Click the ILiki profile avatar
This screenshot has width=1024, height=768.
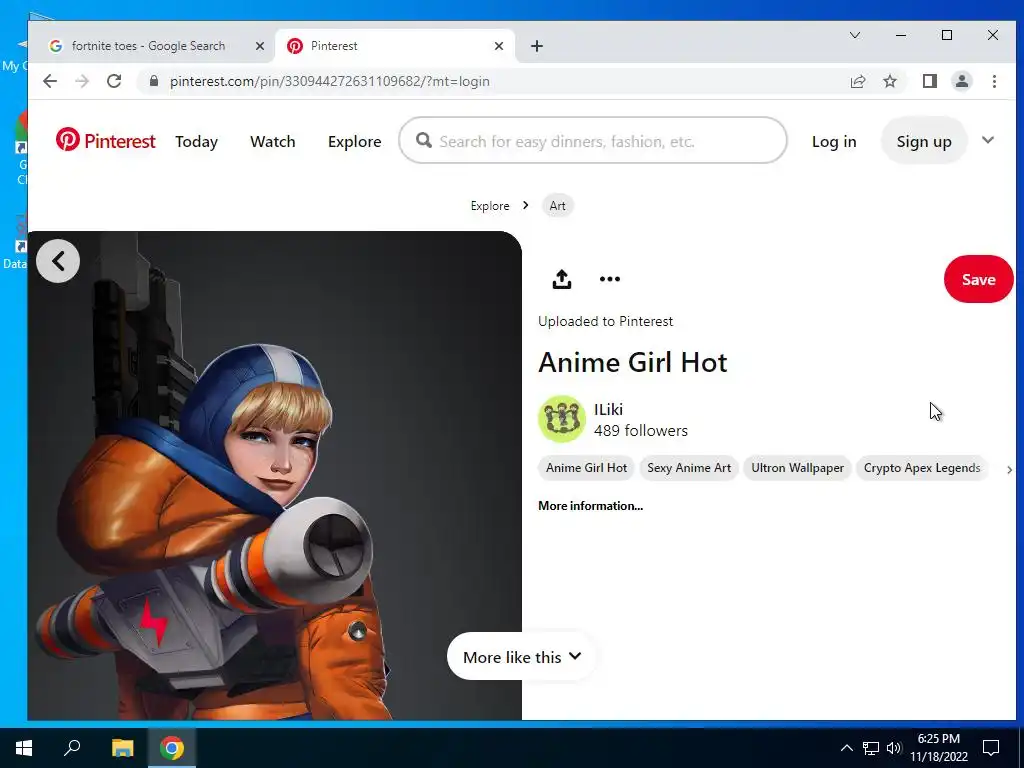[x=562, y=419]
